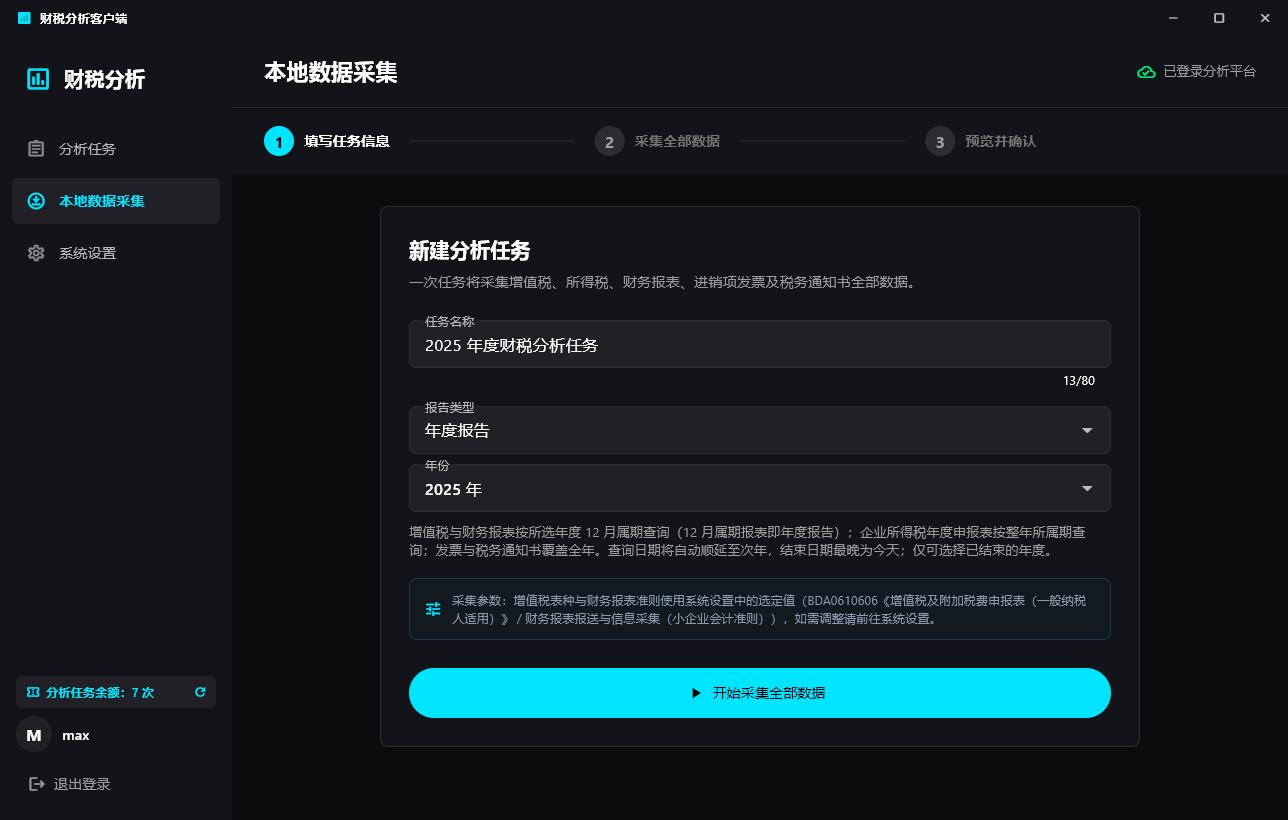The height and width of the screenshot is (820, 1288).
Task: Click the 本地数据采集 page title
Action: [330, 72]
